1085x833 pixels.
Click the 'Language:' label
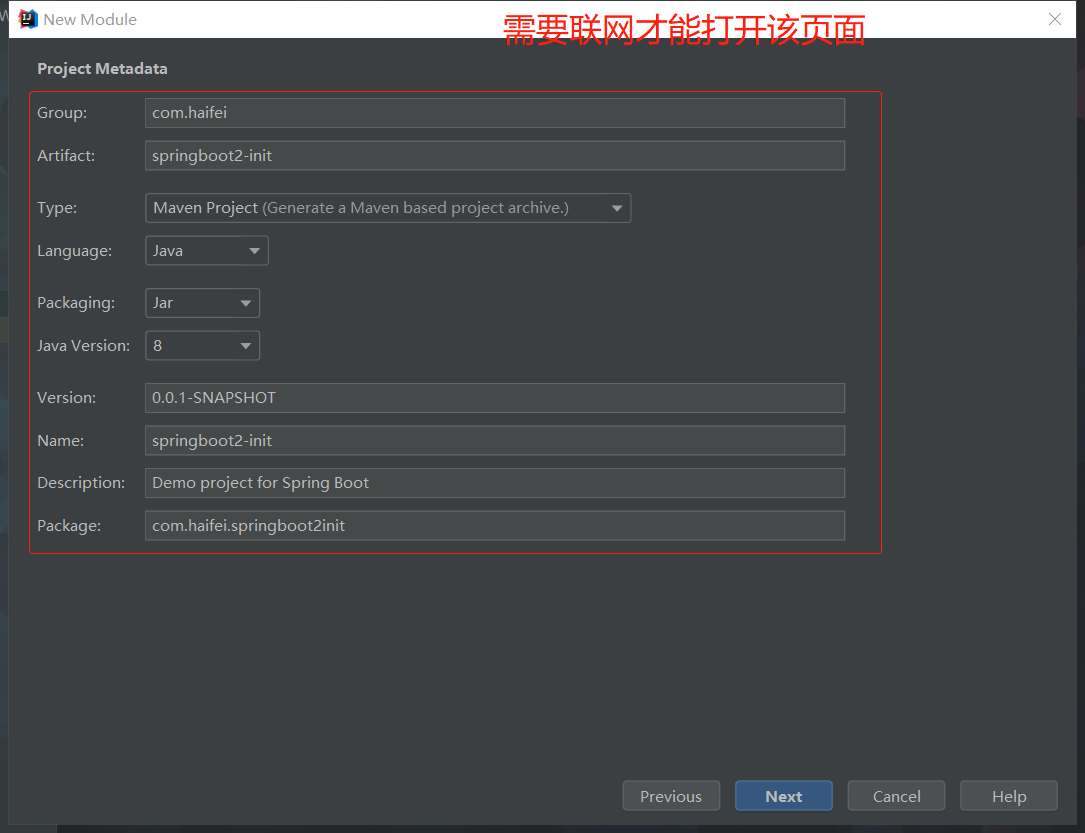75,251
